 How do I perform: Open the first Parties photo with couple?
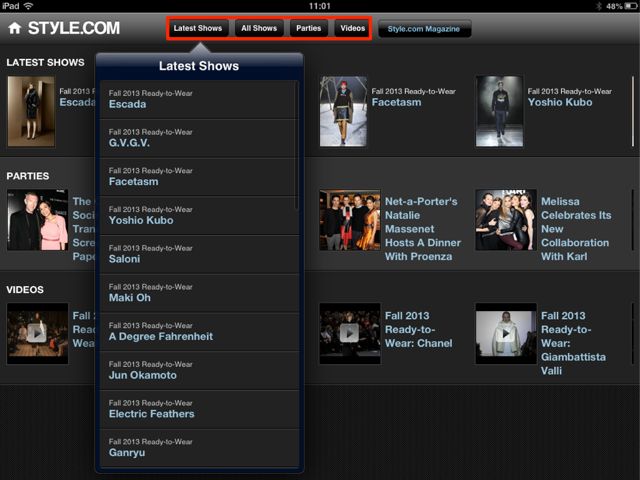click(x=38, y=220)
